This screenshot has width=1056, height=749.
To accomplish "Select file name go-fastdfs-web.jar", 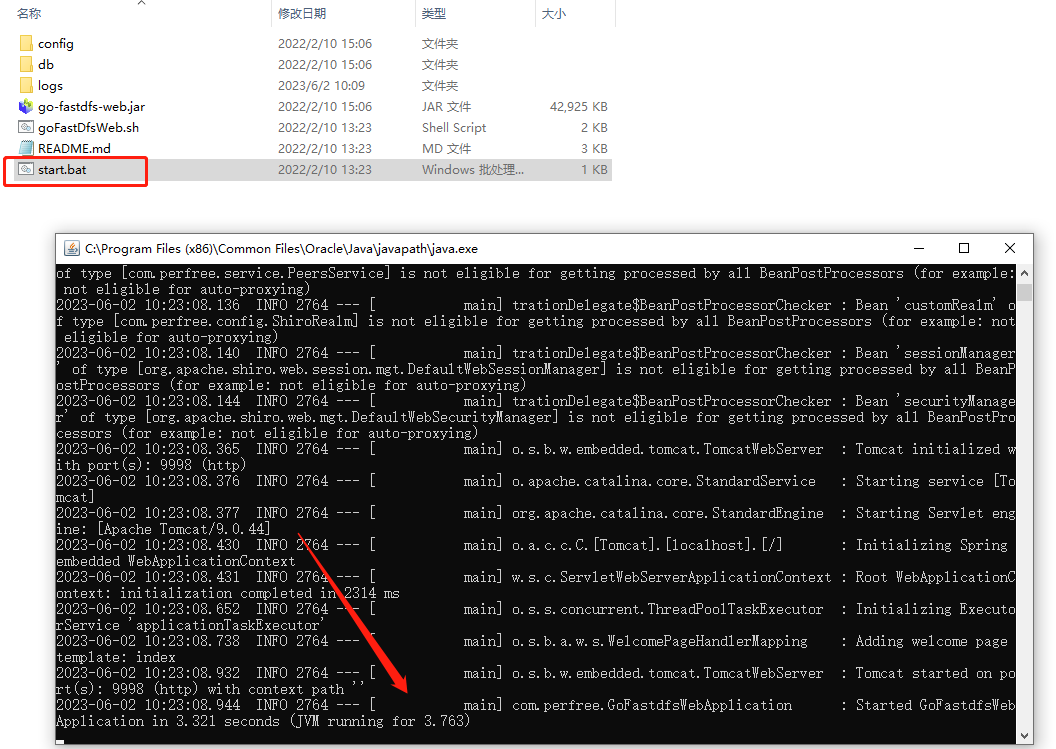I will coord(92,106).
